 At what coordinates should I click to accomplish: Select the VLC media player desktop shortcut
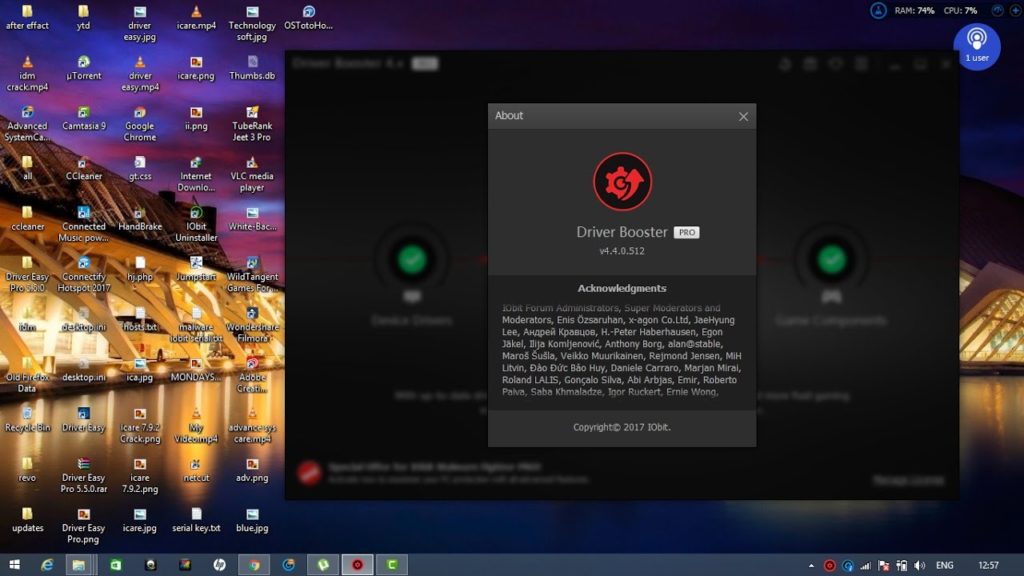point(252,174)
